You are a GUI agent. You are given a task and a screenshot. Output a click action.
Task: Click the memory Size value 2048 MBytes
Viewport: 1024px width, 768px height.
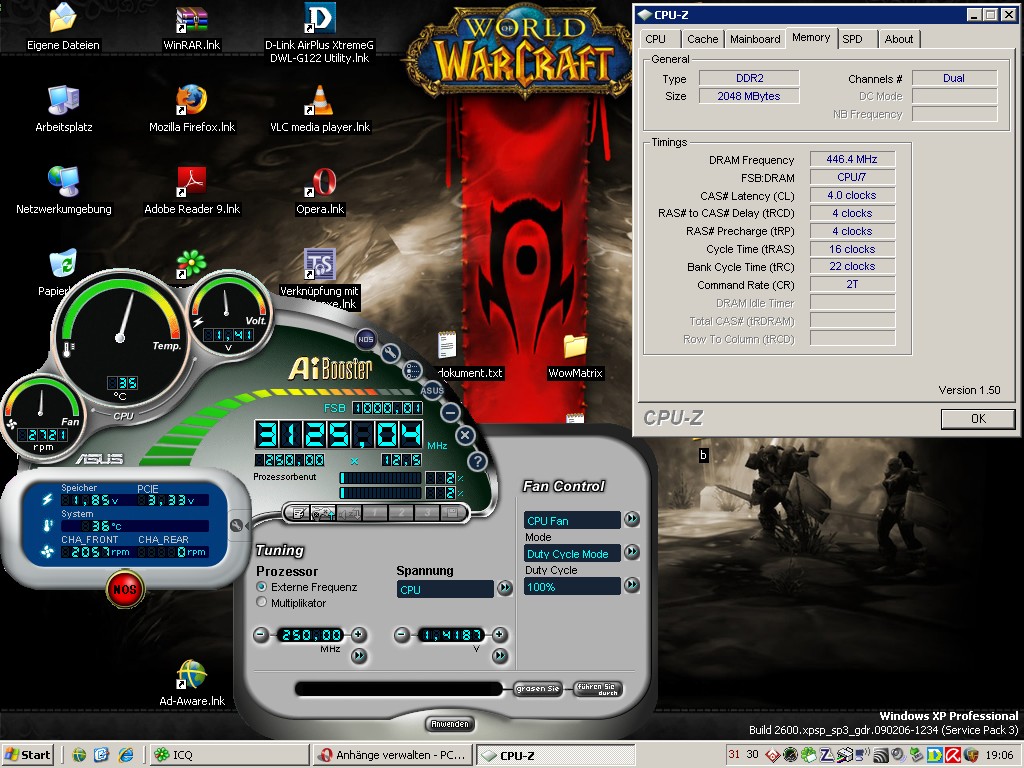[x=749, y=96]
